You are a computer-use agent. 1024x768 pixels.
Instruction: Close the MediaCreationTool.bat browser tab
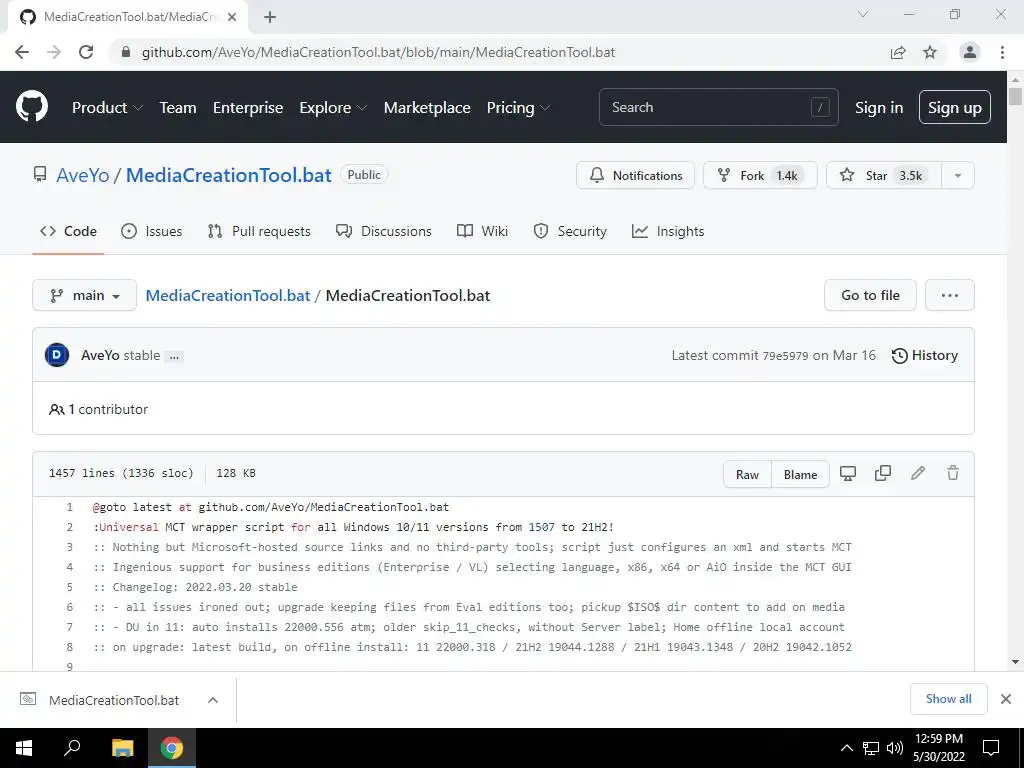coord(232,17)
